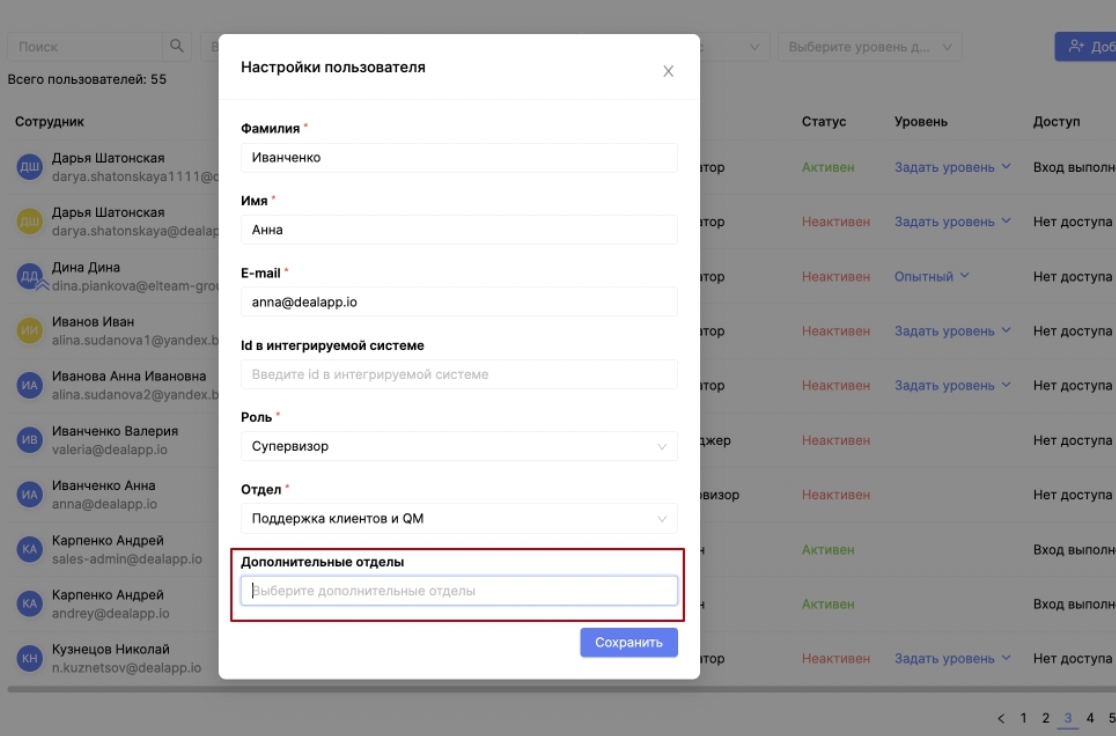Click the ИИ avatar for Иванов Иван
Image resolution: width=1116 pixels, height=736 pixels.
click(x=30, y=331)
